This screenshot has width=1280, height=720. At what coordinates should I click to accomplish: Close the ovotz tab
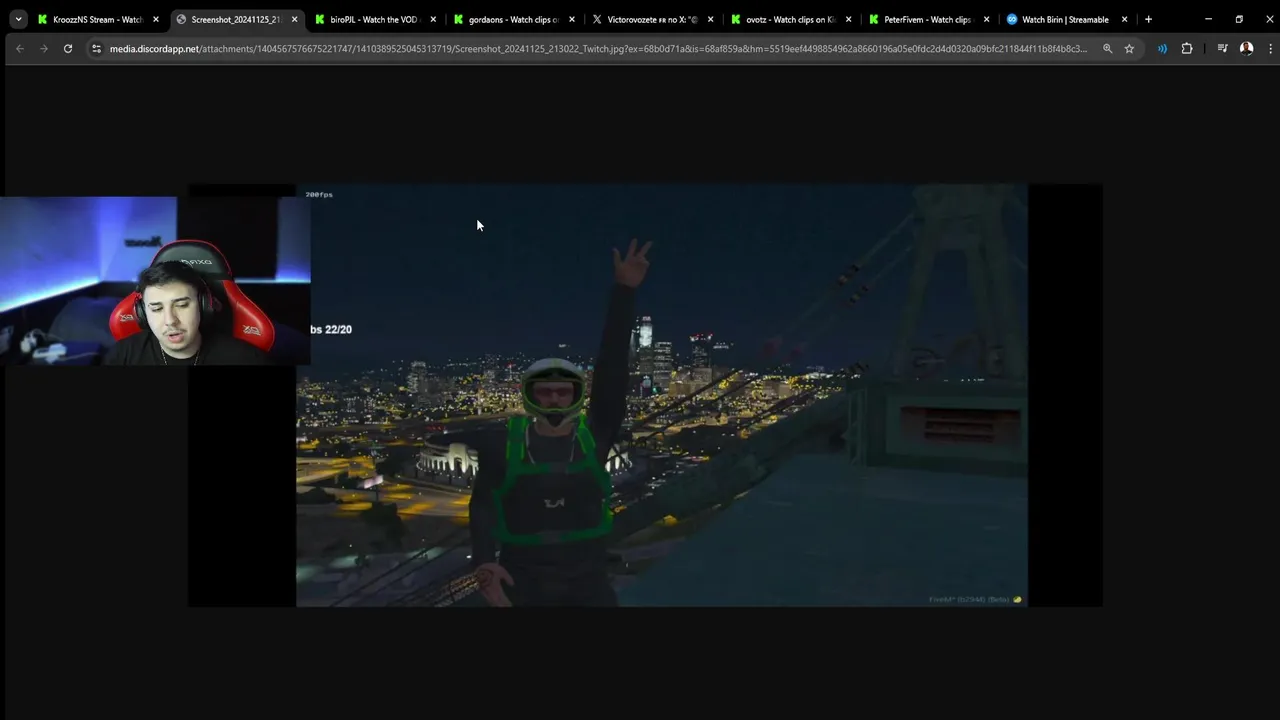point(849,19)
